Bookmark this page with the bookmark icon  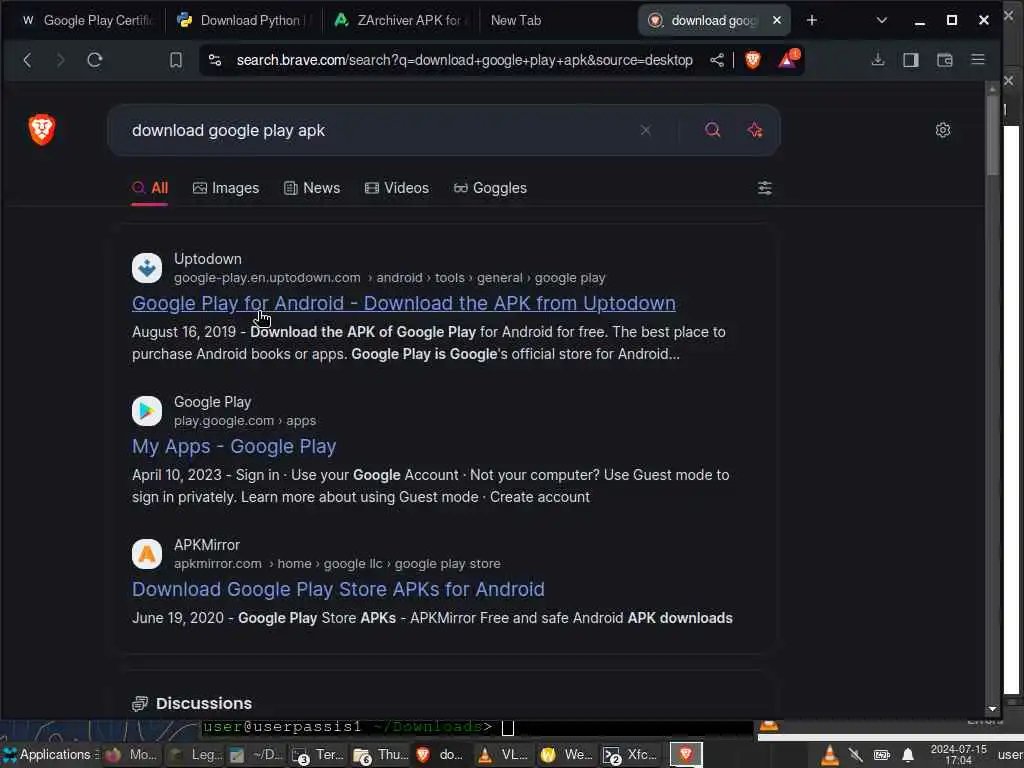click(x=176, y=60)
